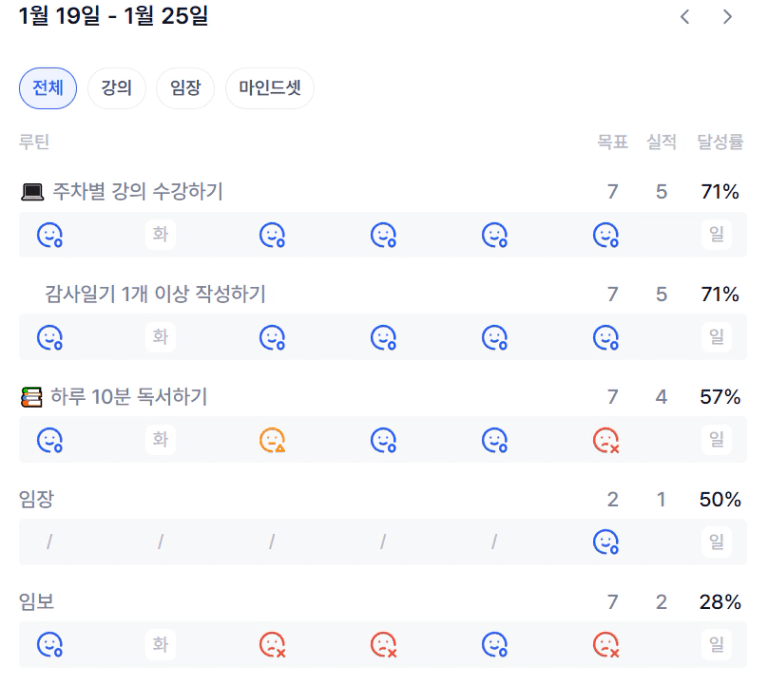The height and width of the screenshot is (685, 768).
Task: Toggle the 일 day box in 감사일기 row
Action: click(x=716, y=337)
